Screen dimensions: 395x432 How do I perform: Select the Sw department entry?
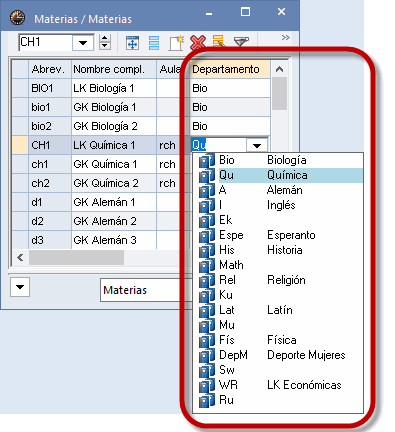[278, 370]
